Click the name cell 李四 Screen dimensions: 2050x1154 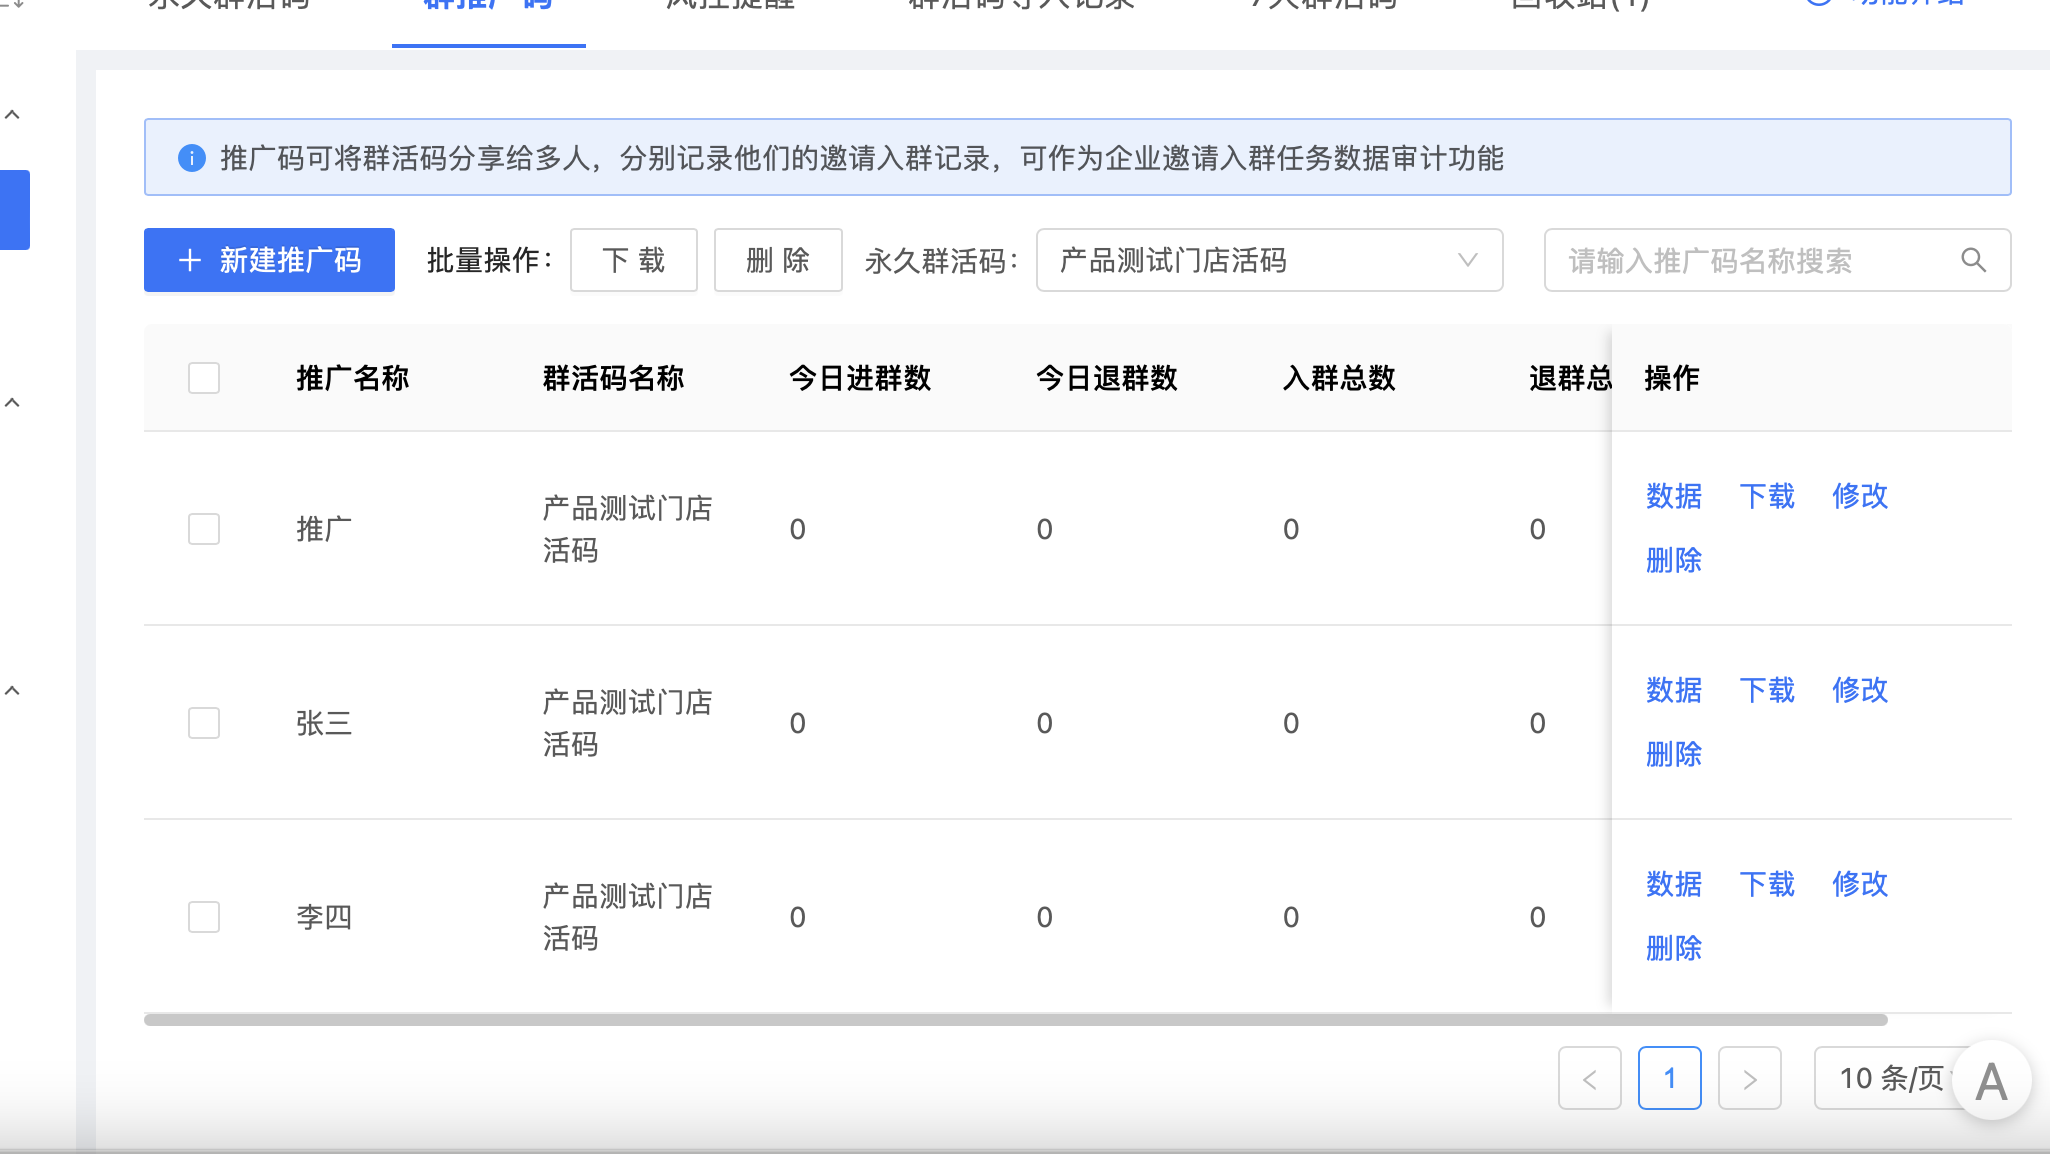coord(324,917)
